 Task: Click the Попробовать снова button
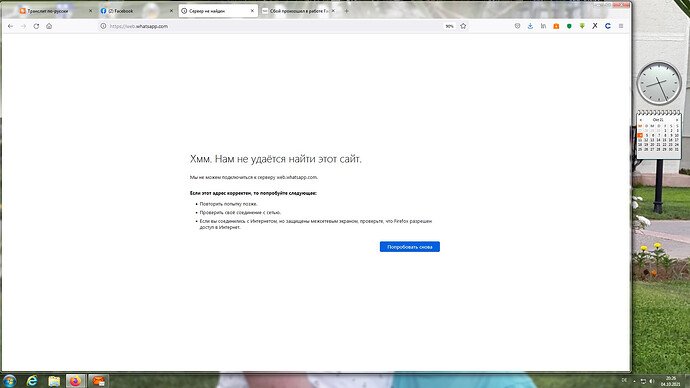(x=410, y=247)
